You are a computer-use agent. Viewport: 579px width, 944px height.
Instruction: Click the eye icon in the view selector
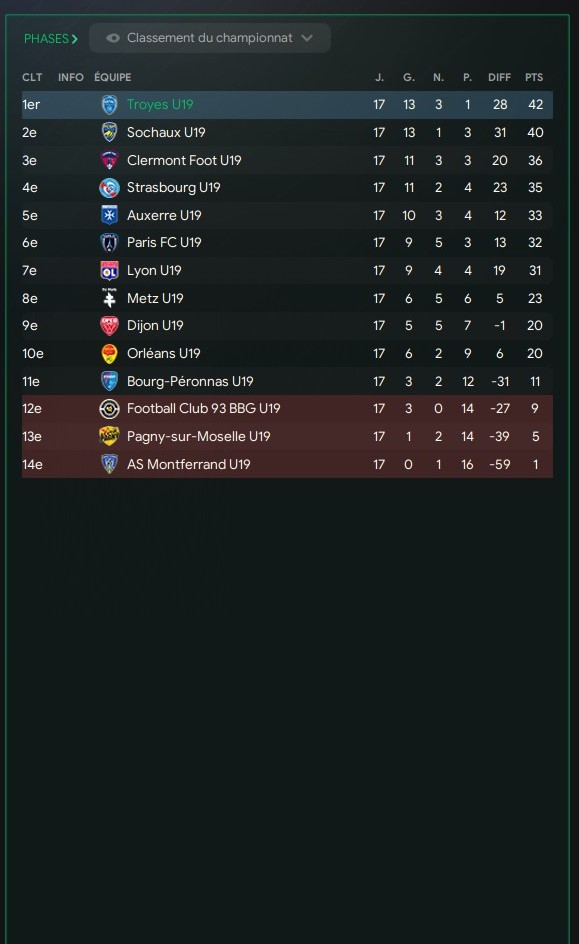(x=113, y=38)
